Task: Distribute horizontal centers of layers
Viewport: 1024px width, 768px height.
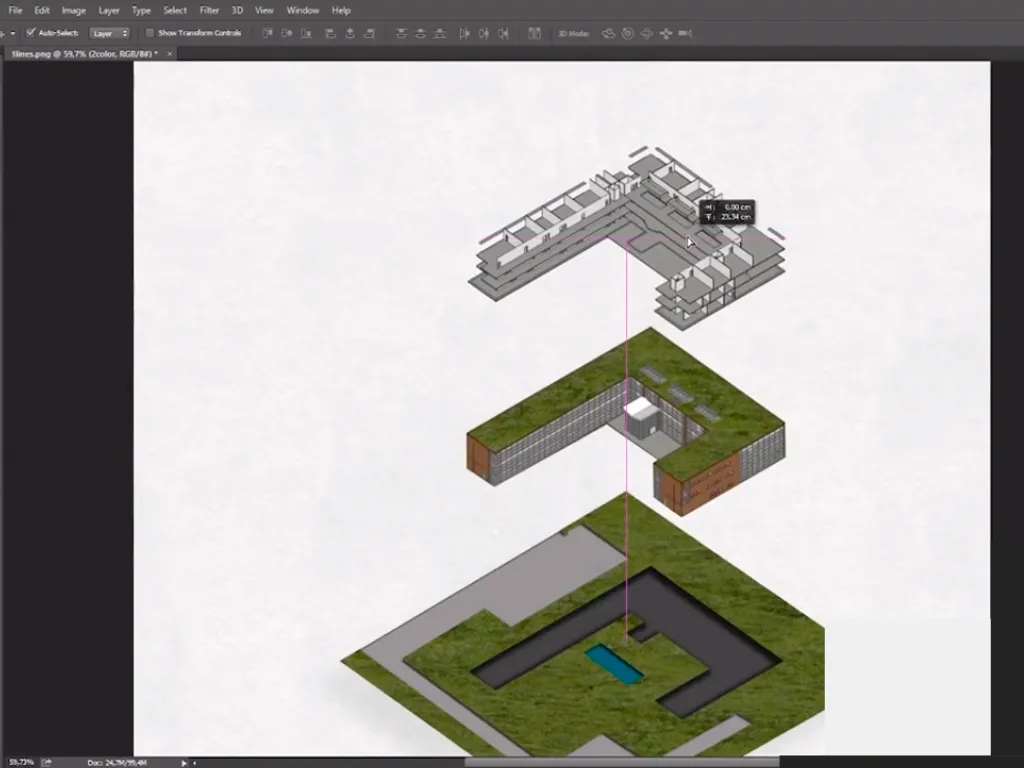Action: tap(484, 33)
